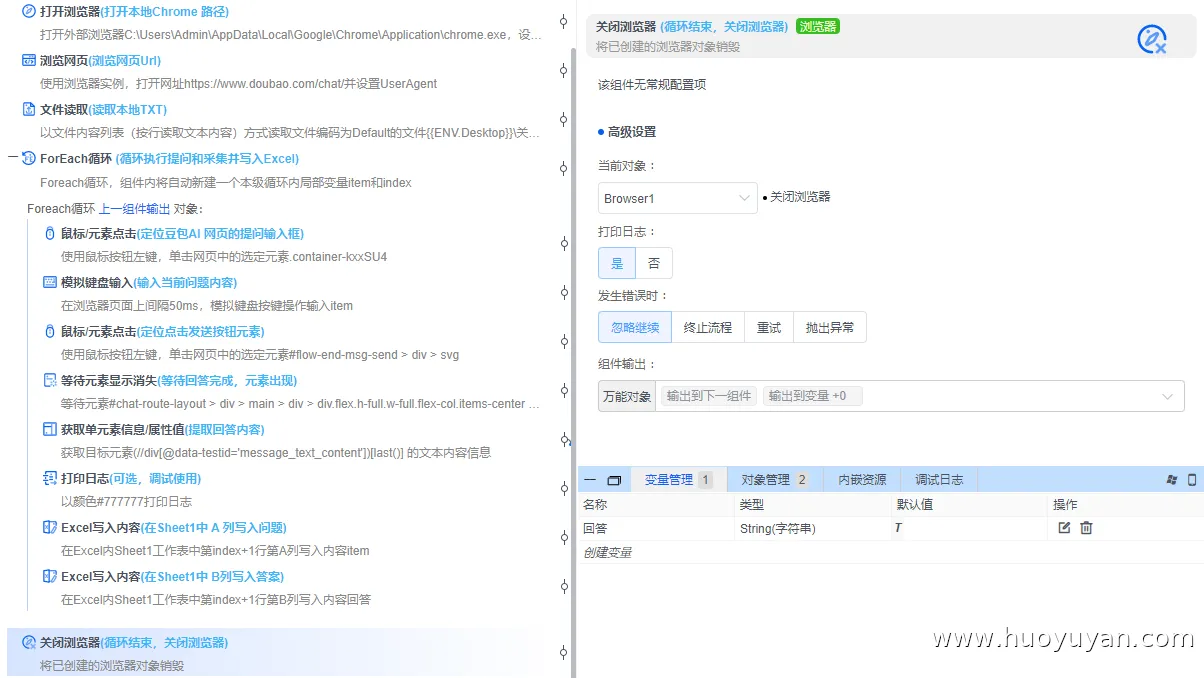Click the 上一组件输出 link in Foreach
Viewport: 1204px width, 678px height.
point(135,209)
